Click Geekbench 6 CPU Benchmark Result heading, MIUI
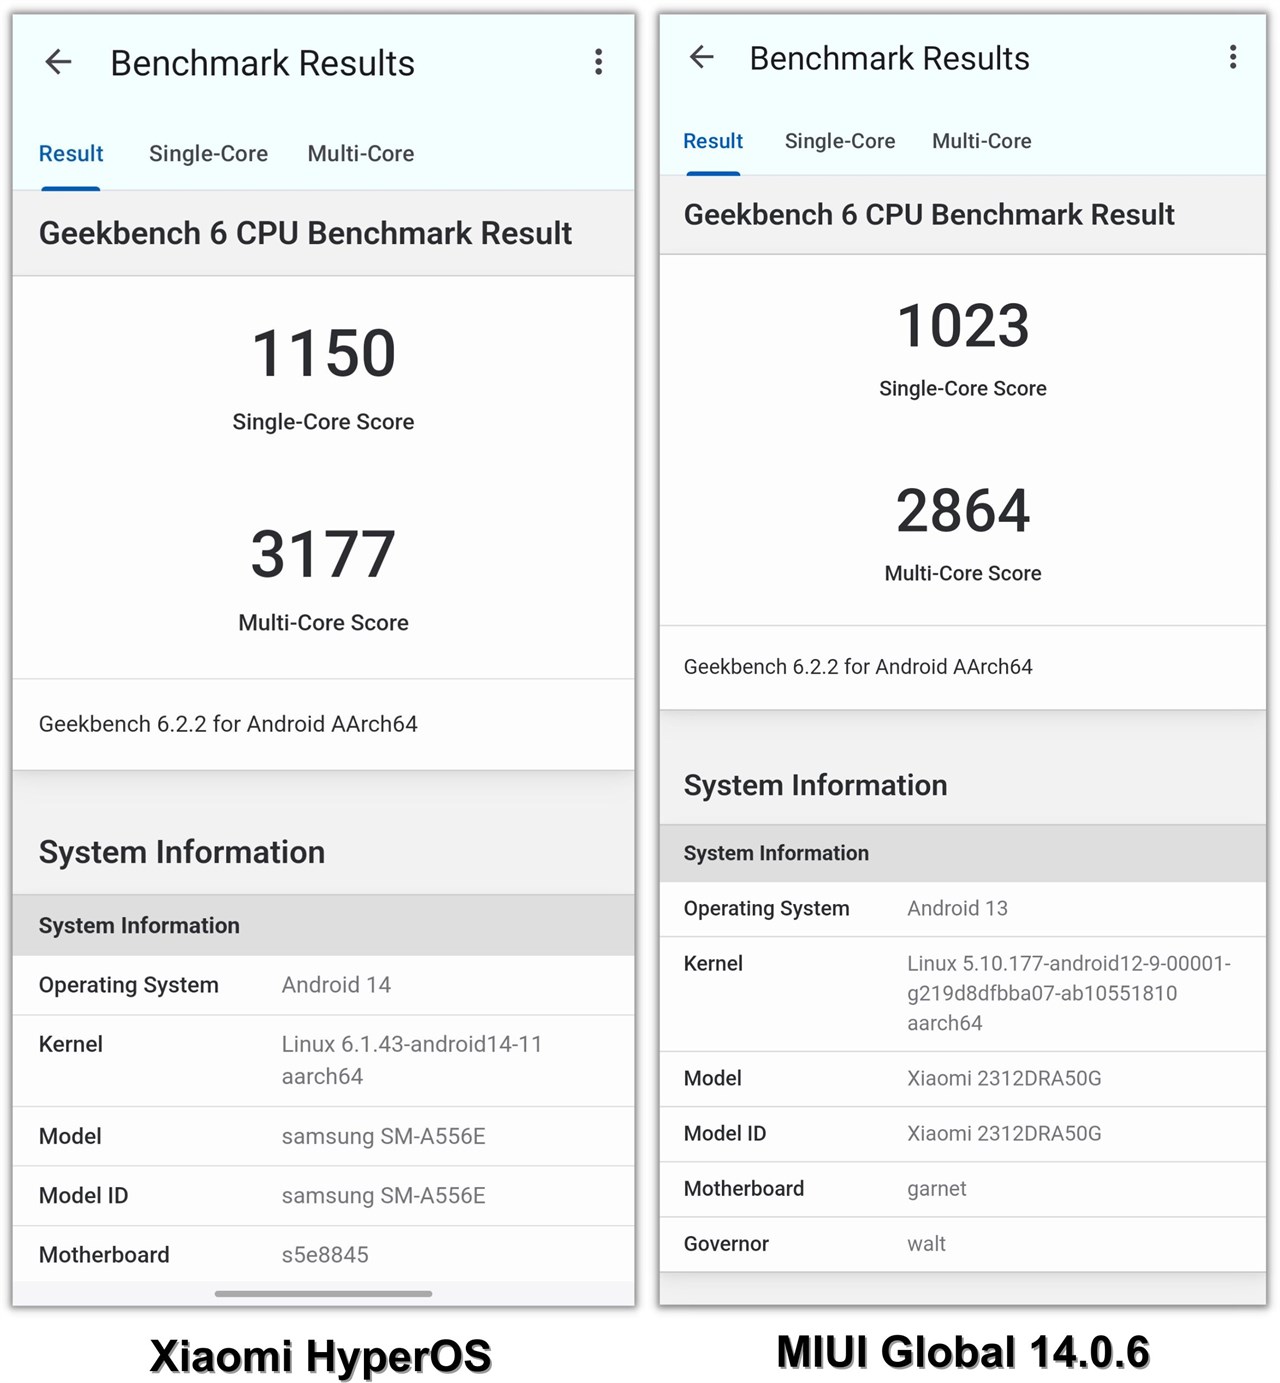 pos(929,214)
